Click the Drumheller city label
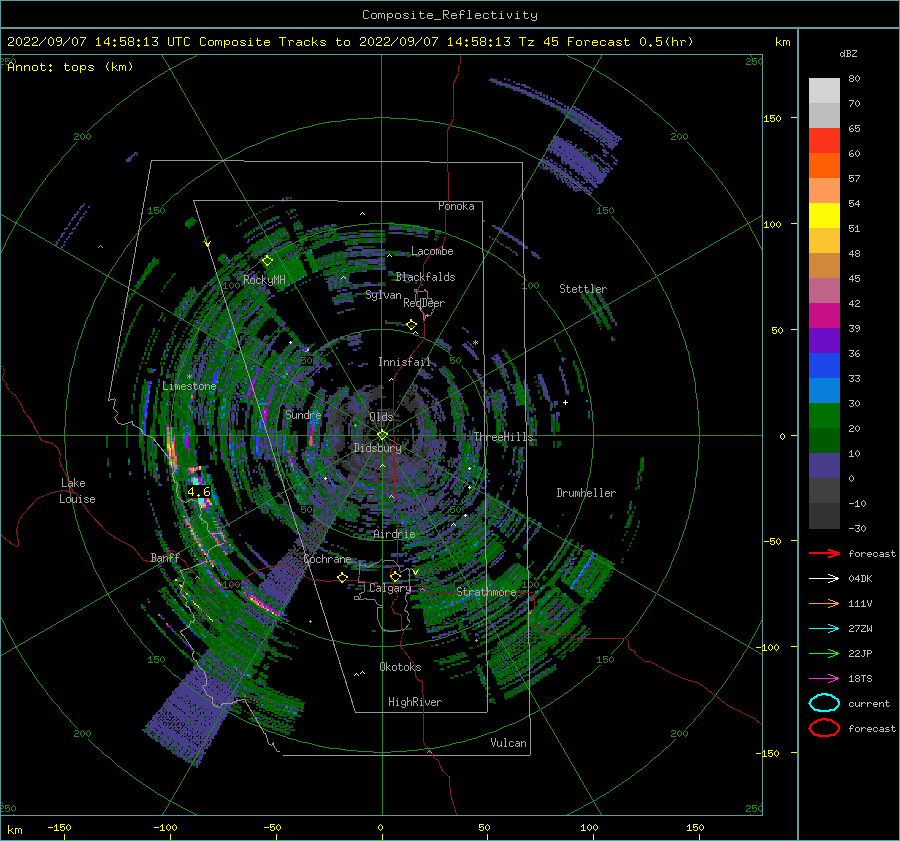The height and width of the screenshot is (841, 900). tap(586, 493)
